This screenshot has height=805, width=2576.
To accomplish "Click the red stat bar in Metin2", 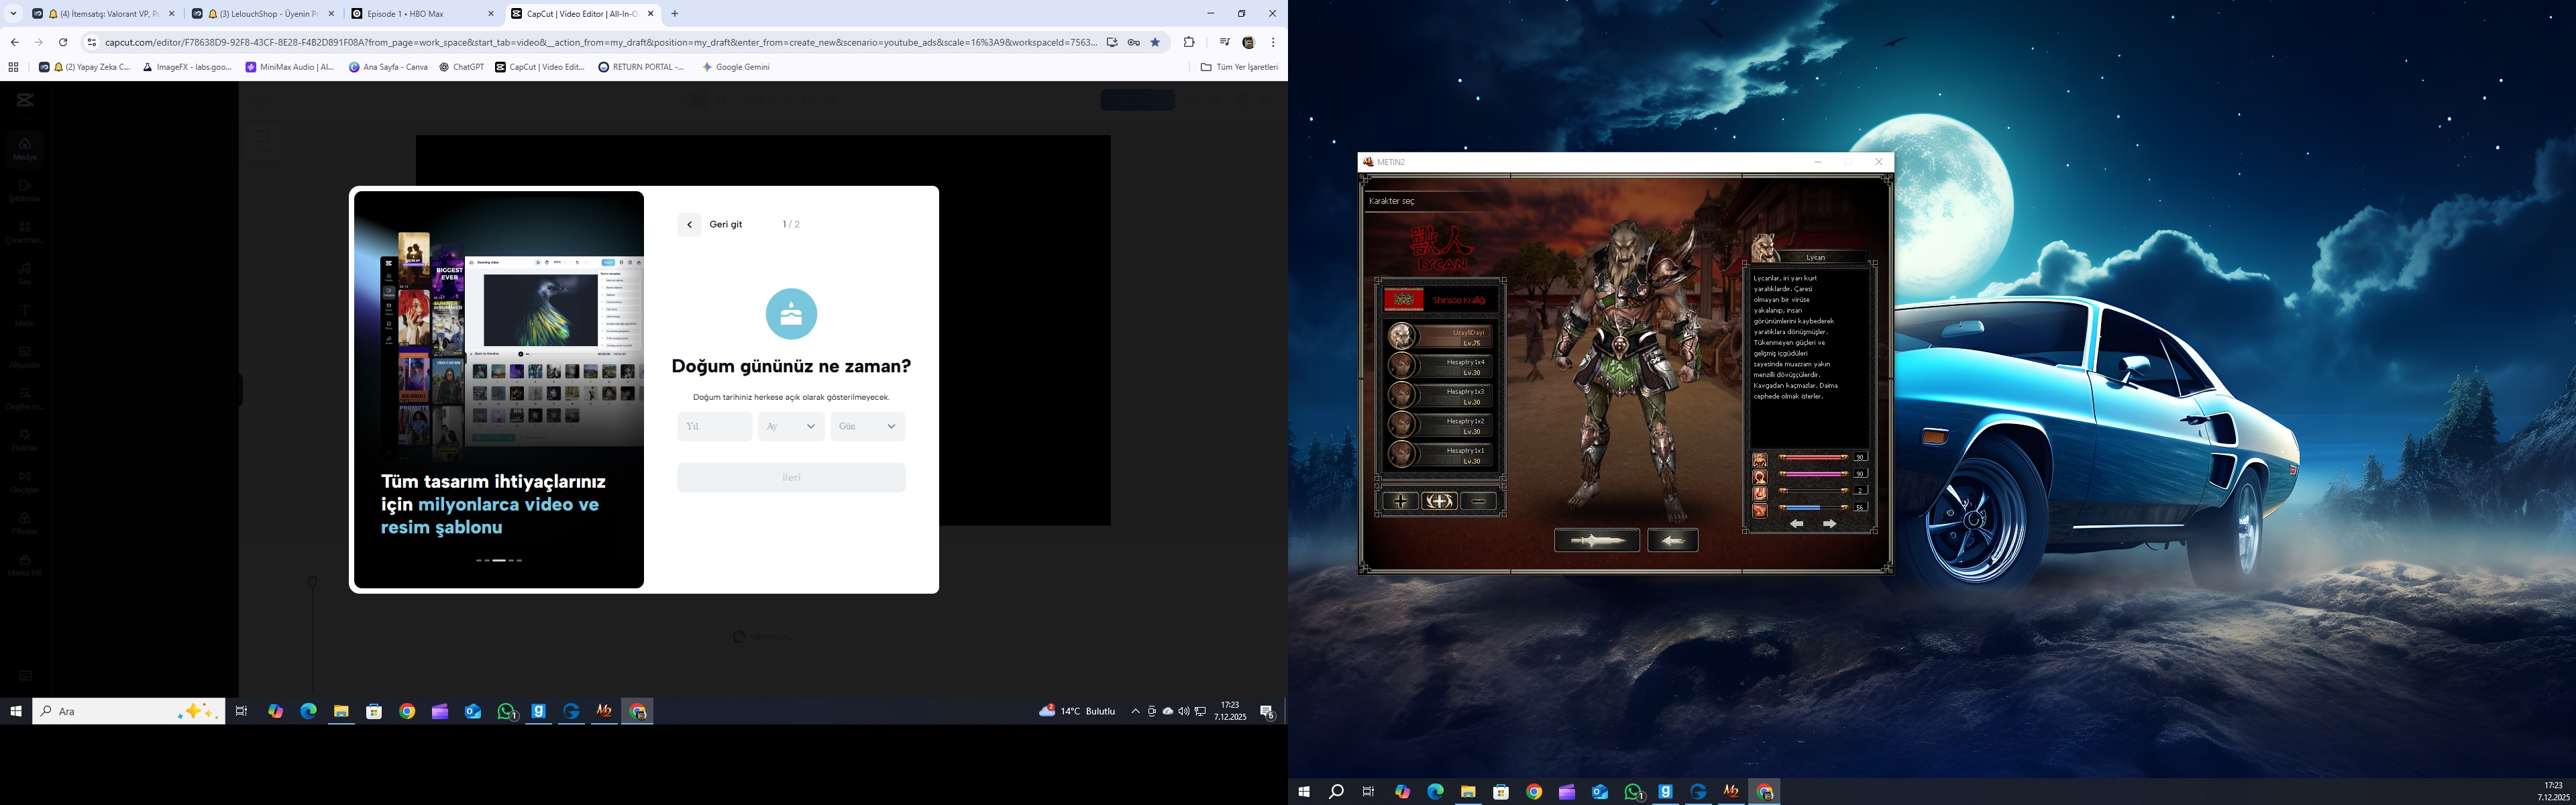I will (x=1813, y=458).
